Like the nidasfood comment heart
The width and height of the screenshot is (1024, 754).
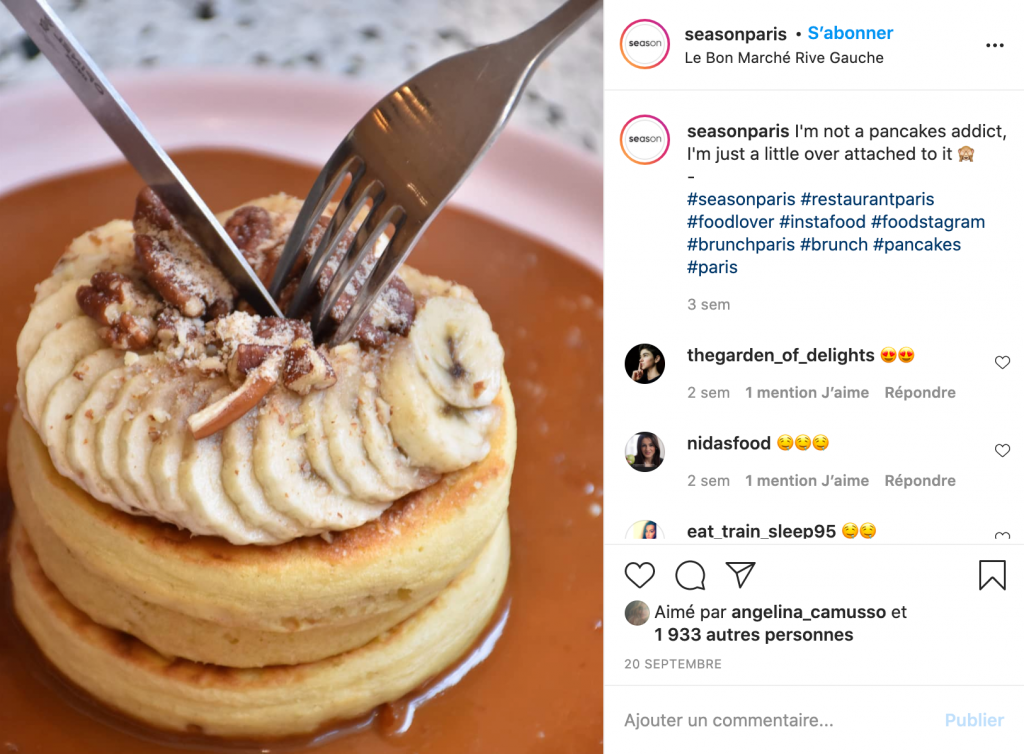coord(1002,450)
